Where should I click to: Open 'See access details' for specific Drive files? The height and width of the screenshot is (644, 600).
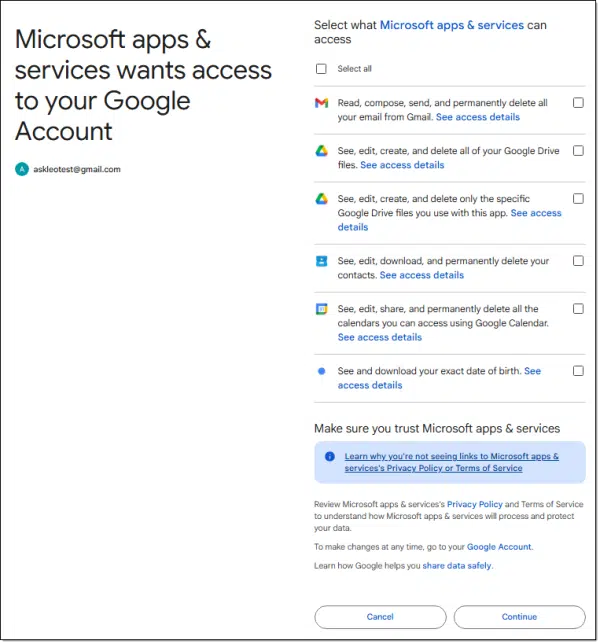coord(536,213)
